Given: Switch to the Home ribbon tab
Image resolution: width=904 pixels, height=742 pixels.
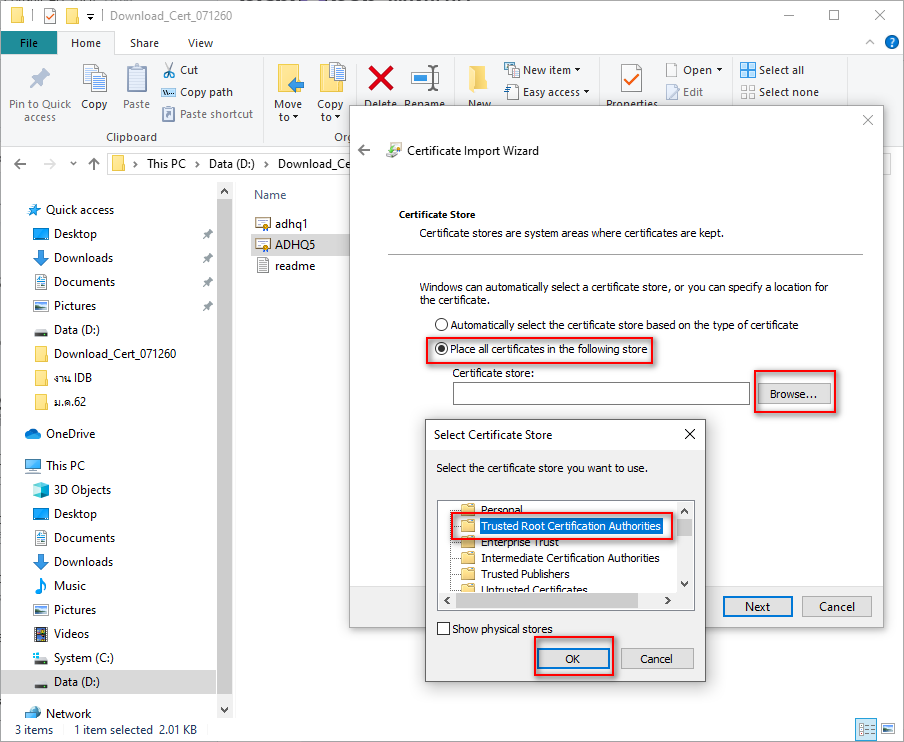Looking at the screenshot, I should [x=86, y=43].
